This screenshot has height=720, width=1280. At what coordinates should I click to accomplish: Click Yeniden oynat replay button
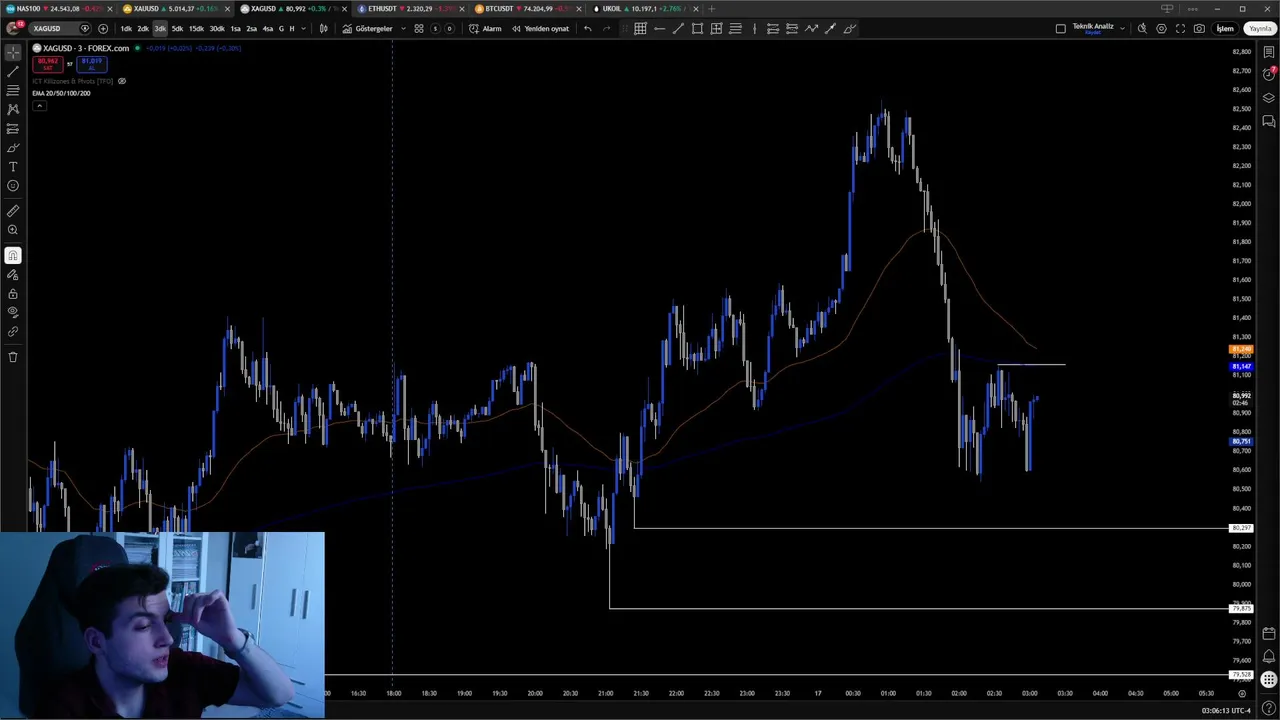[x=540, y=29]
